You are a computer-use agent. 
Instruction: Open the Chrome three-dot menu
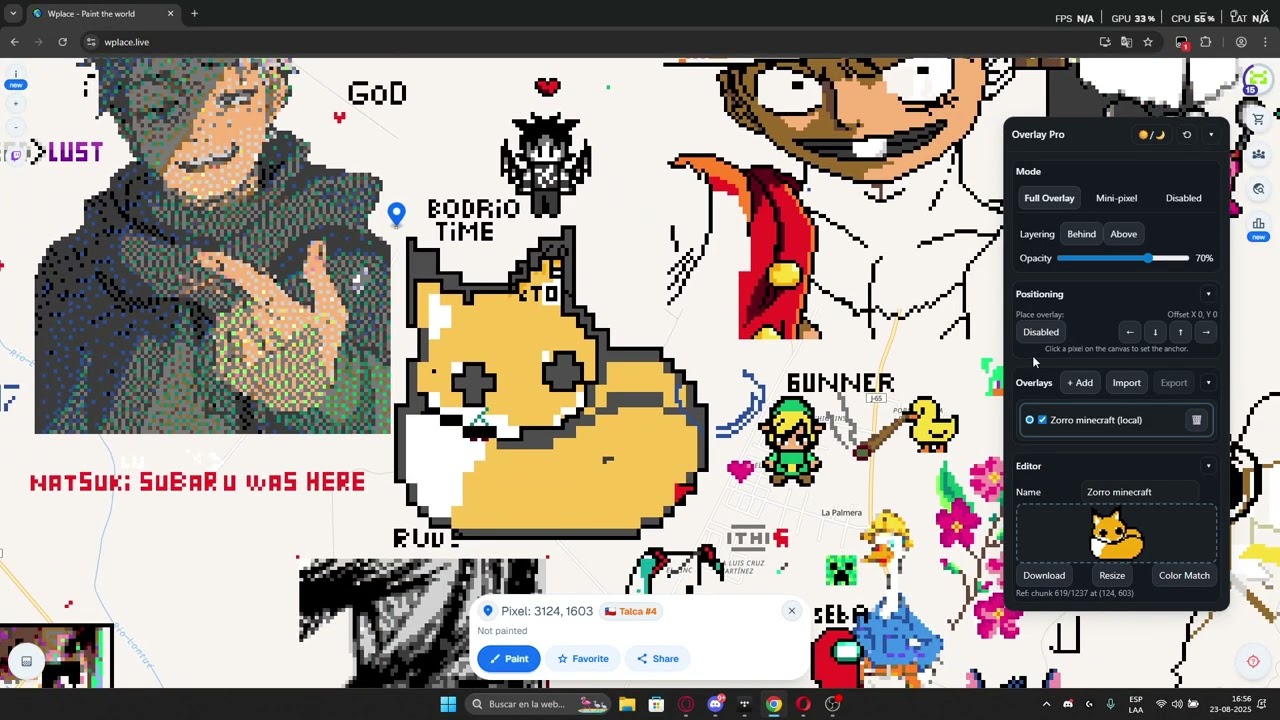pyautogui.click(x=1266, y=42)
